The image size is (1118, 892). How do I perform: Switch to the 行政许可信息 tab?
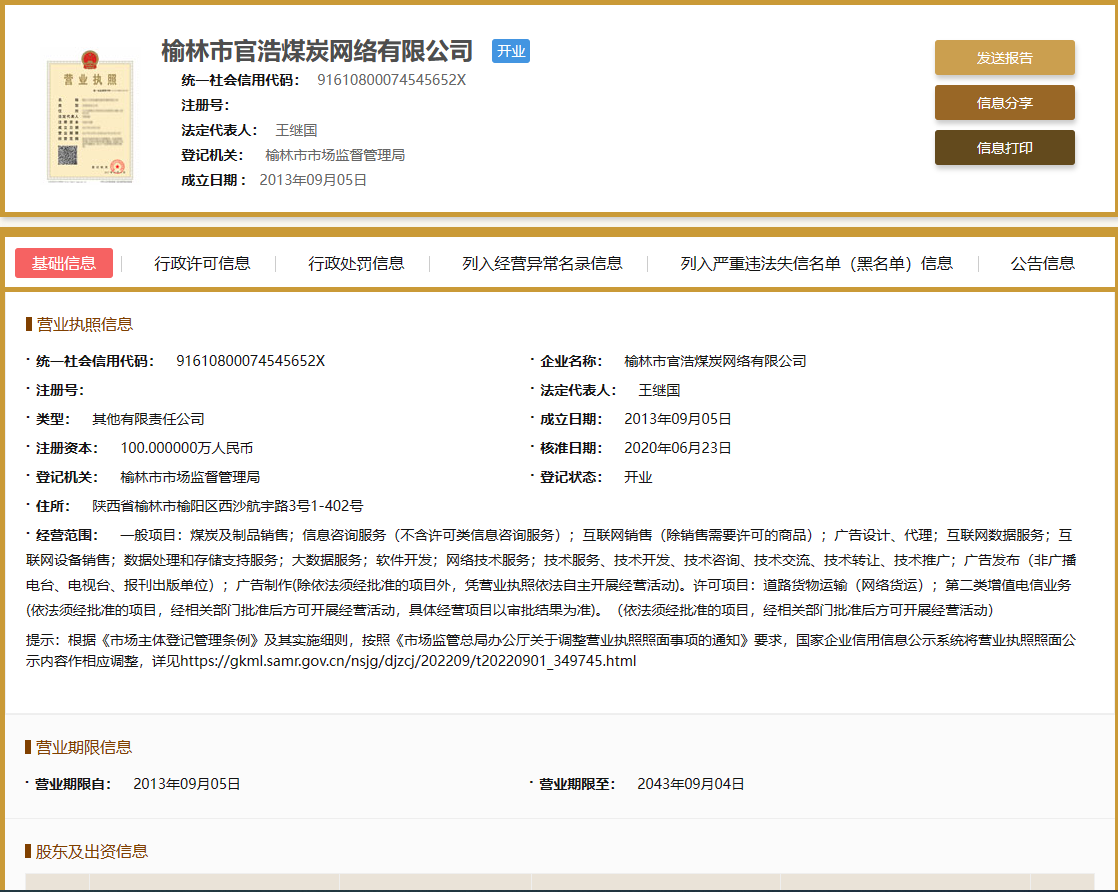(202, 263)
